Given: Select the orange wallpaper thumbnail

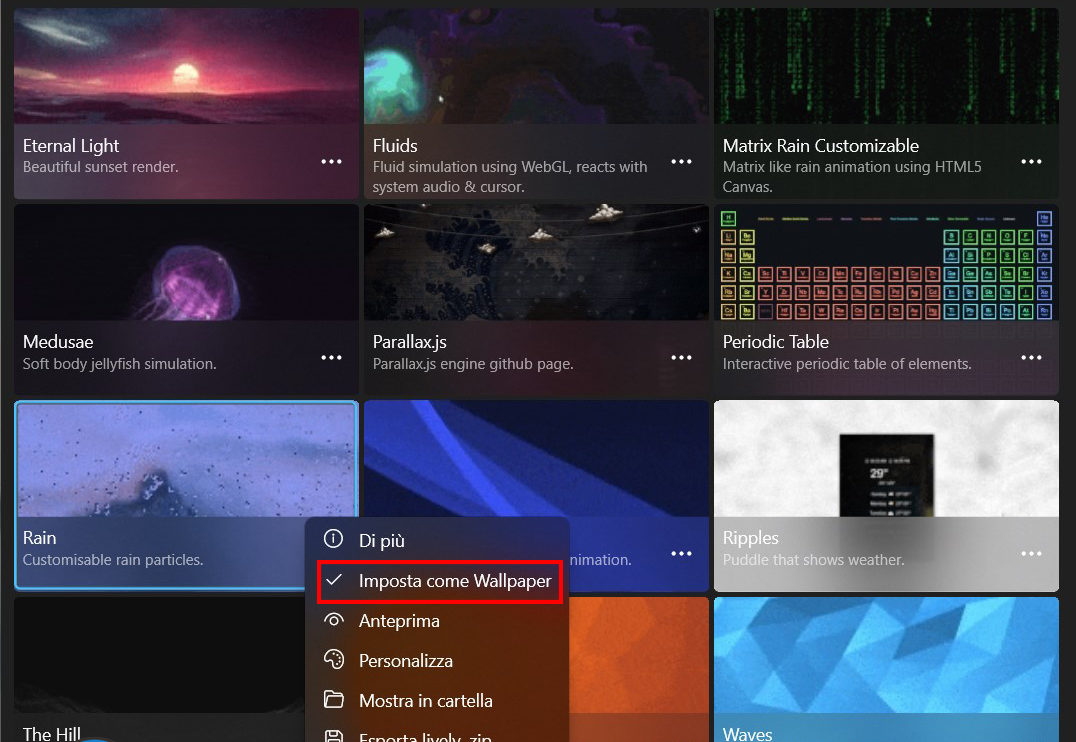Looking at the screenshot, I should (x=638, y=656).
